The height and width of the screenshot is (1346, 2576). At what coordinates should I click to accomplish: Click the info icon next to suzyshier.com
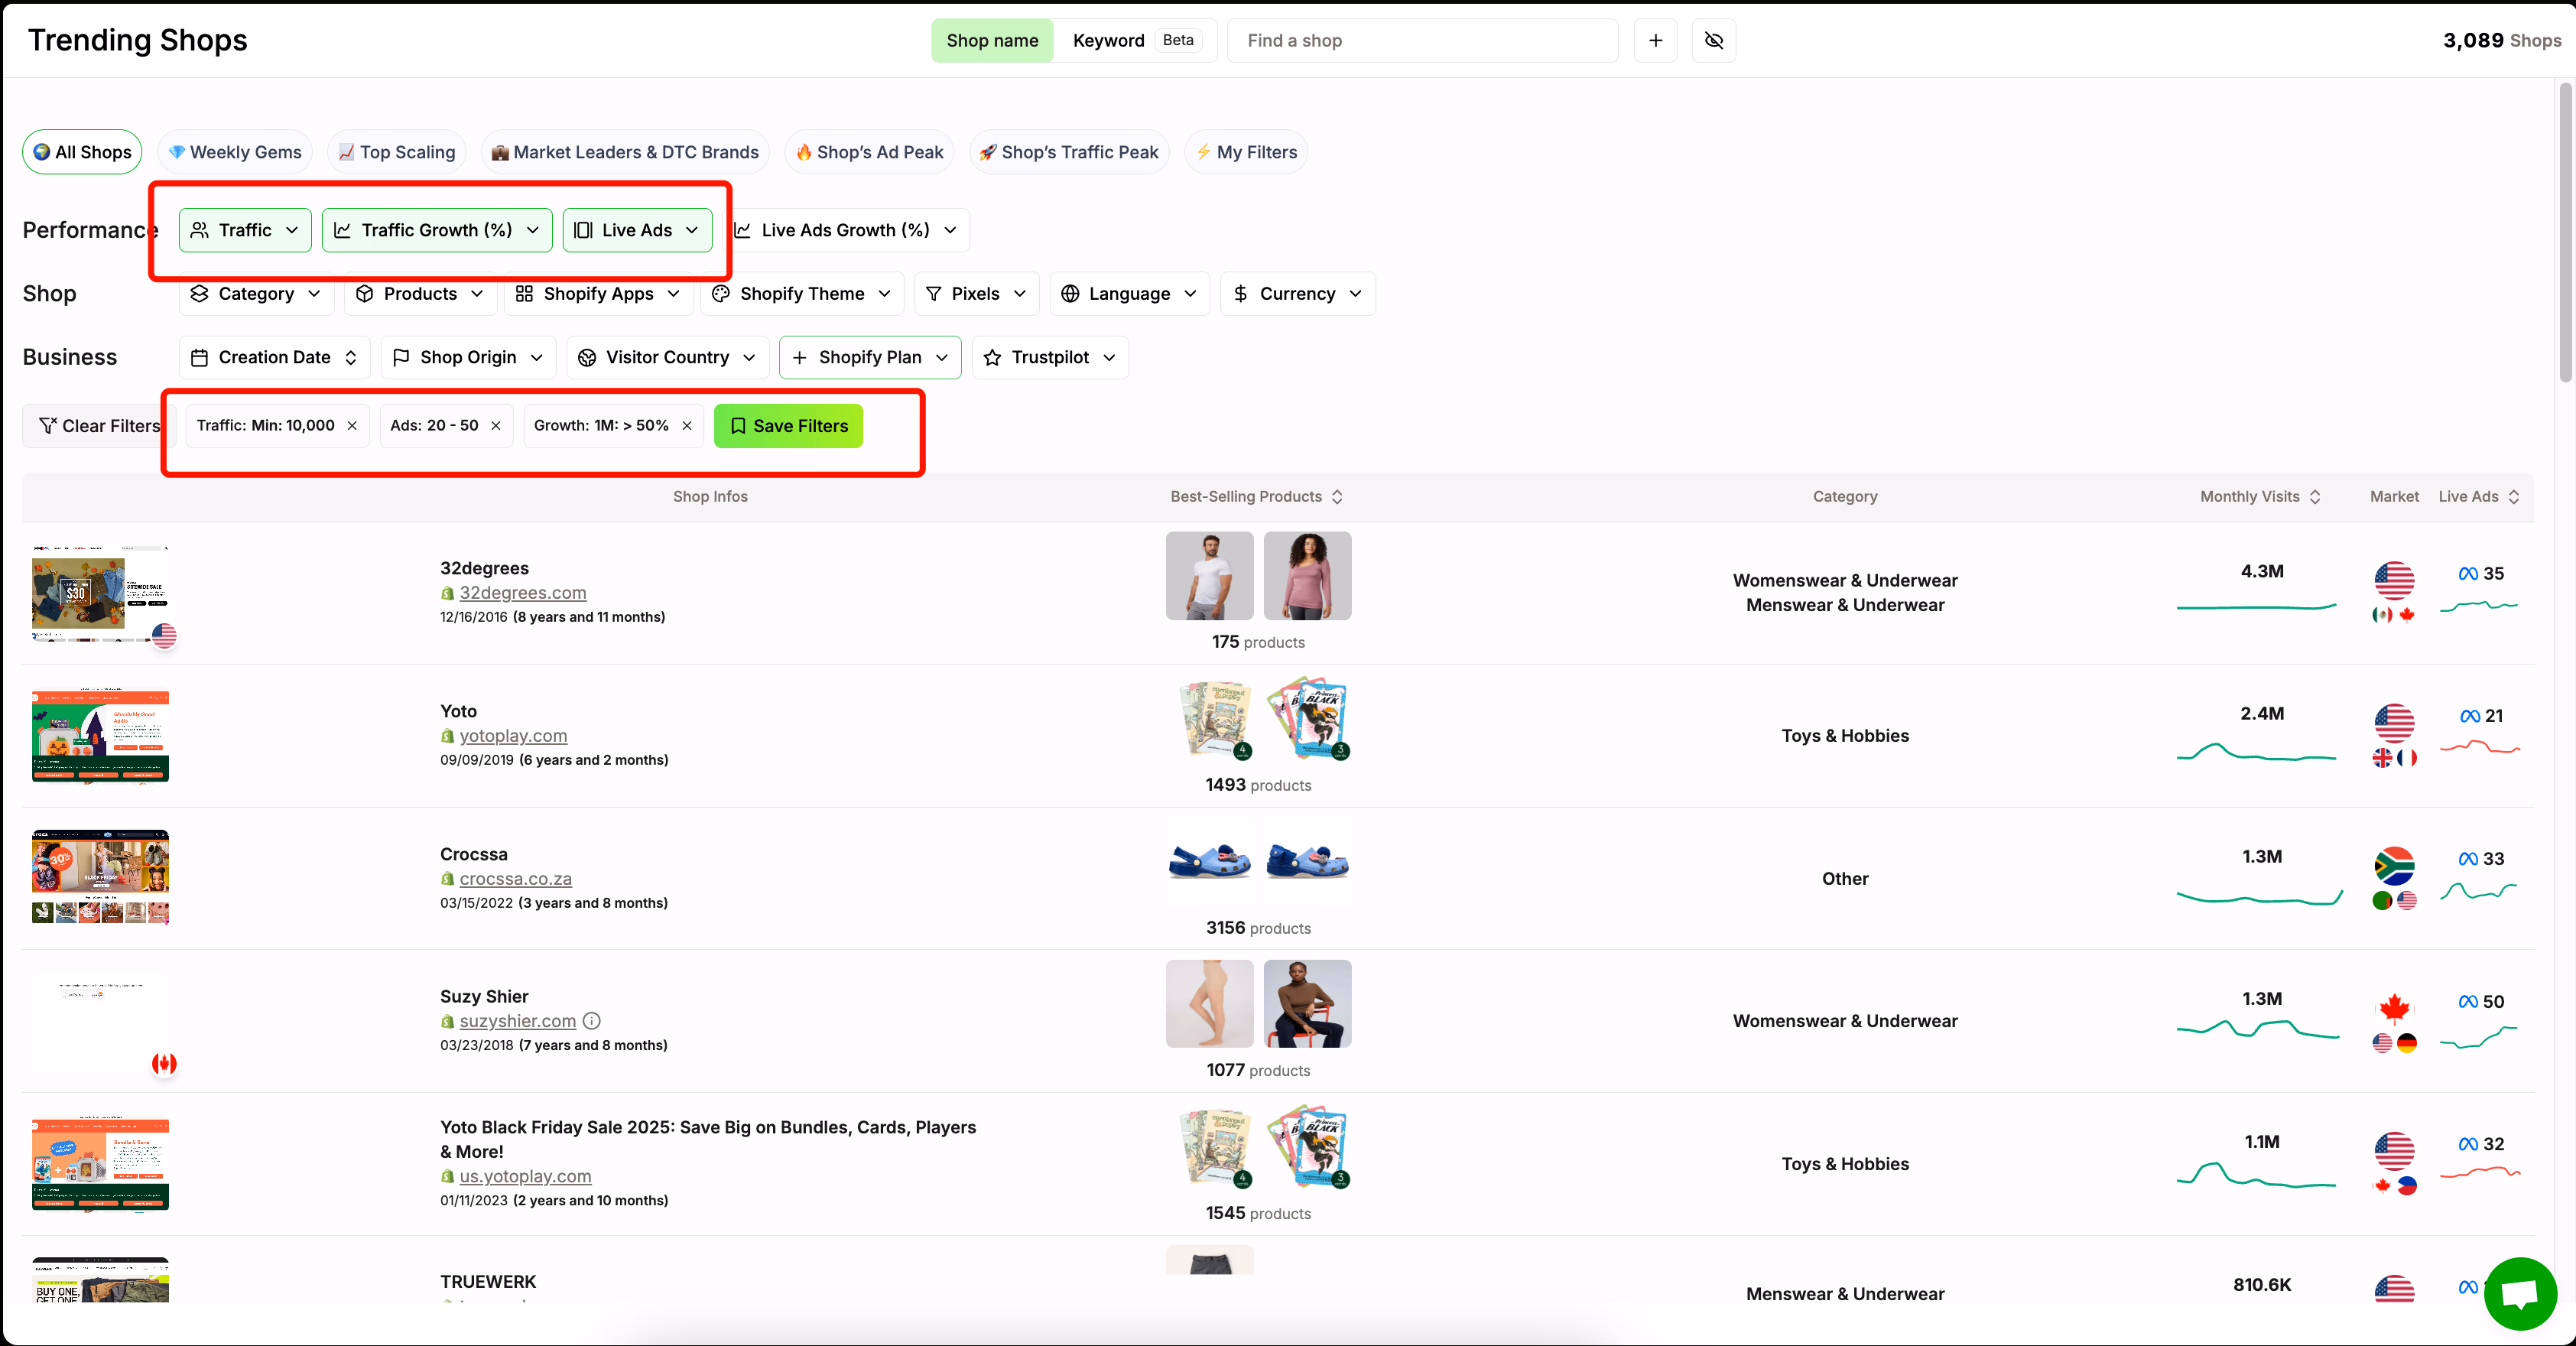tap(591, 1020)
